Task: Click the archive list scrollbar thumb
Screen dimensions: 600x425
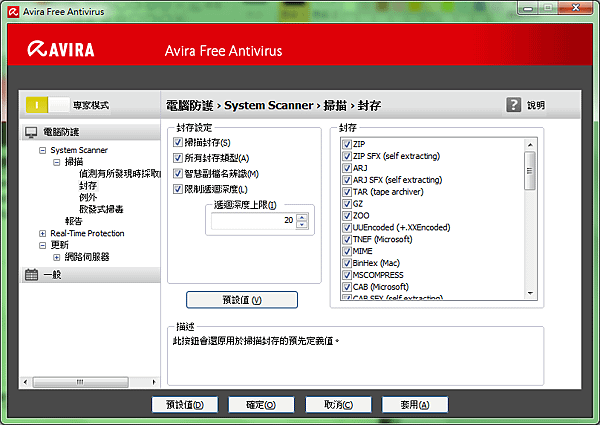Action: pos(530,171)
